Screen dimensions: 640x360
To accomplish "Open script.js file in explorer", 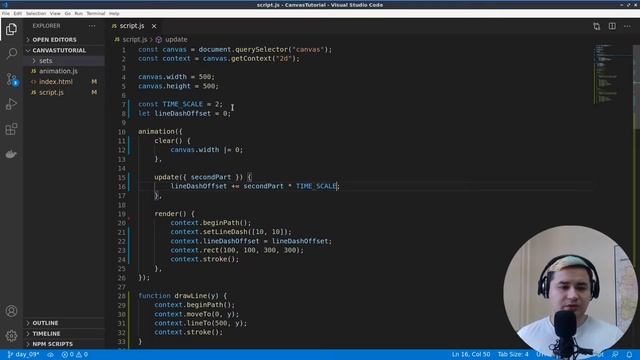I will point(51,92).
